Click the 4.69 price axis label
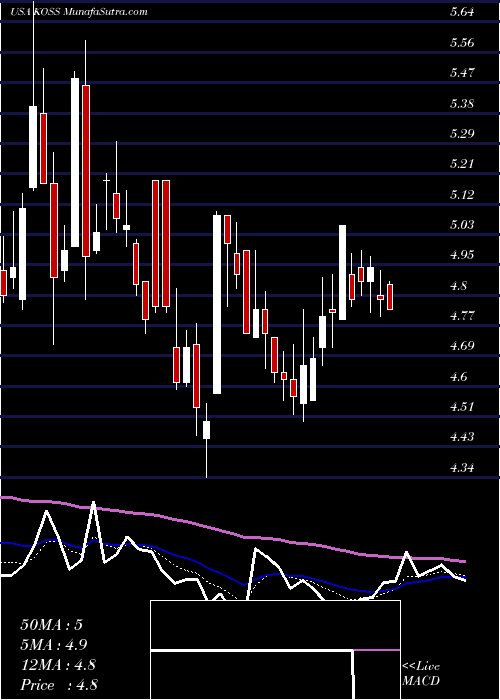This screenshot has width=500, height=700. (462, 346)
